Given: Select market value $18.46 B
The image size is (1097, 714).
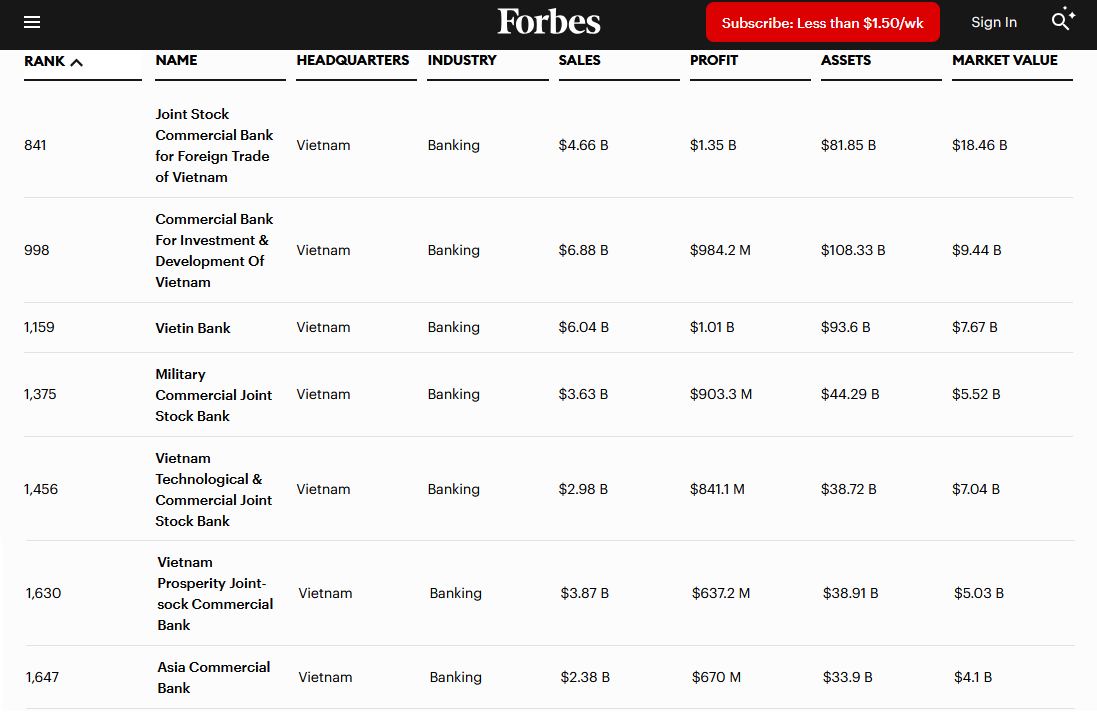Looking at the screenshot, I should coord(979,145).
